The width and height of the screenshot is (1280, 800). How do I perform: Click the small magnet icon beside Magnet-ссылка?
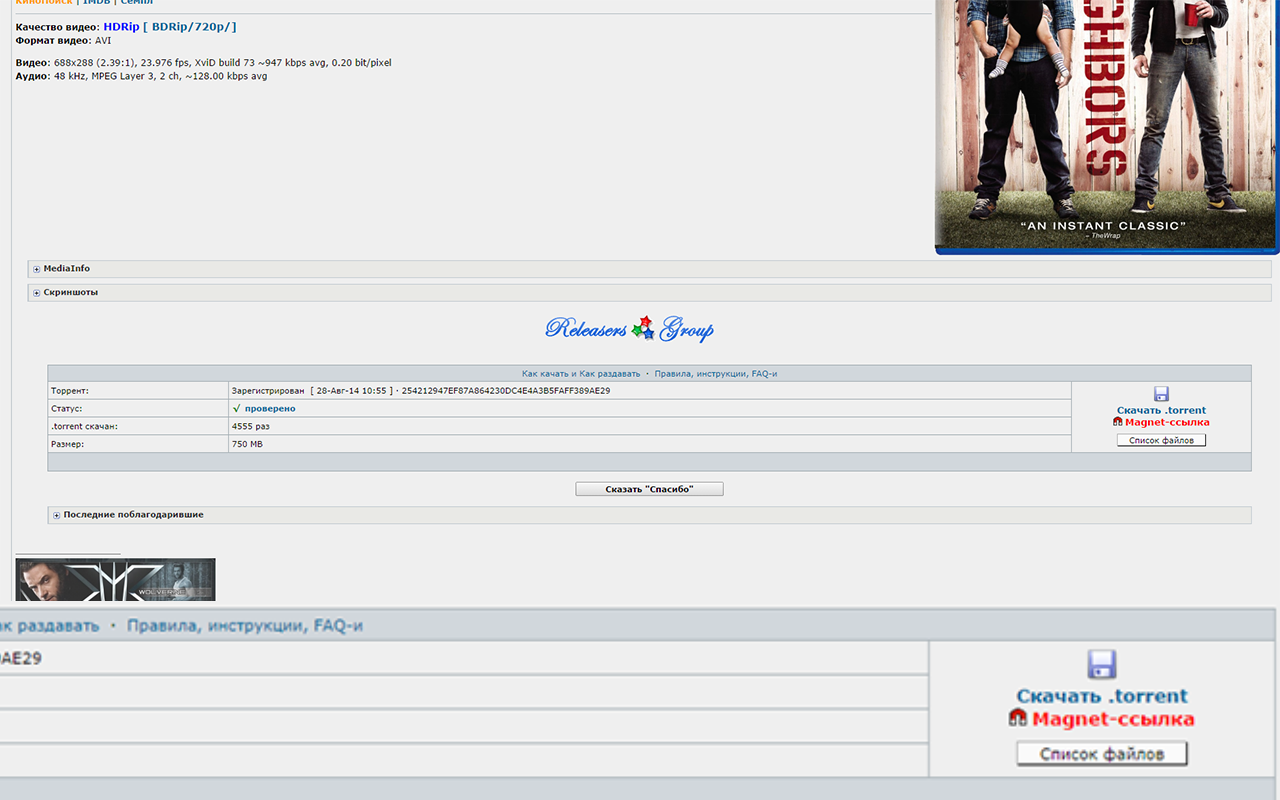coord(1118,422)
